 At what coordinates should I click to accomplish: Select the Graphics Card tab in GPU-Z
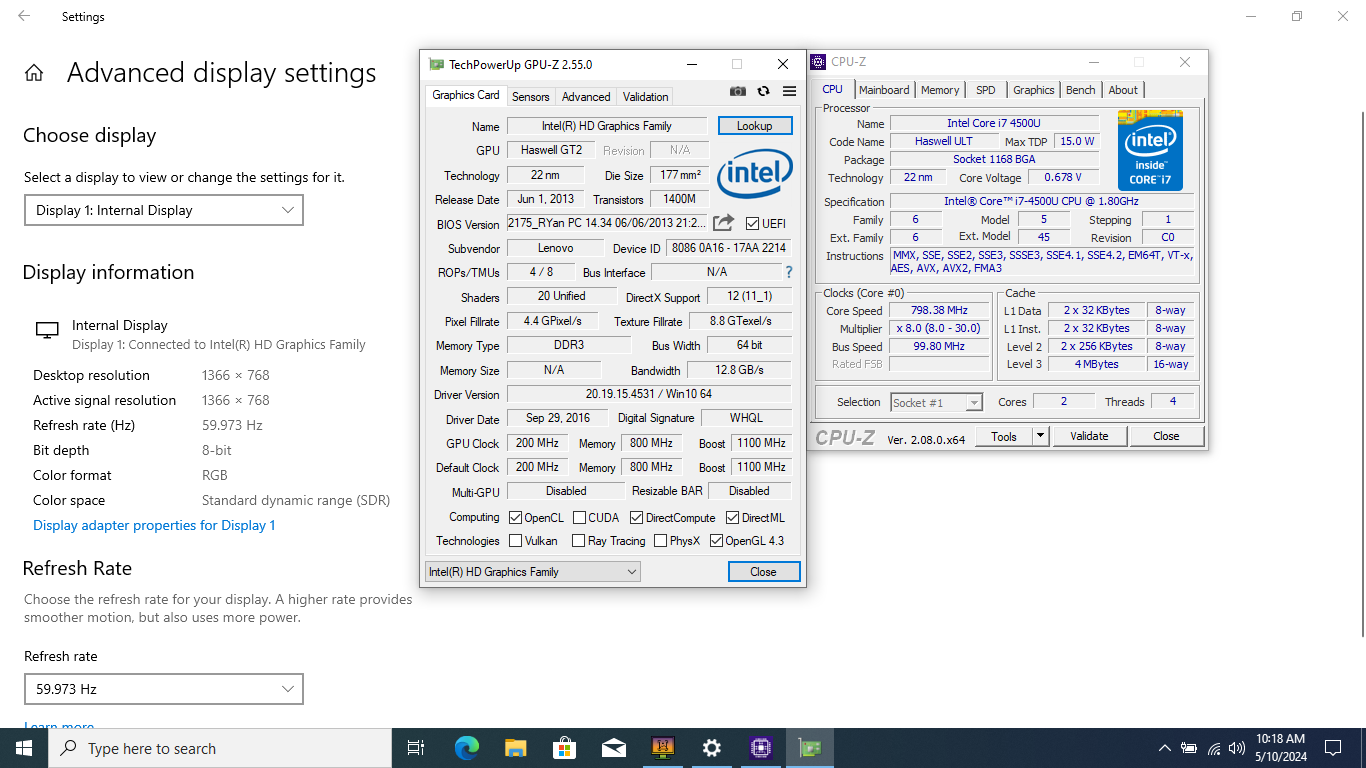(466, 95)
